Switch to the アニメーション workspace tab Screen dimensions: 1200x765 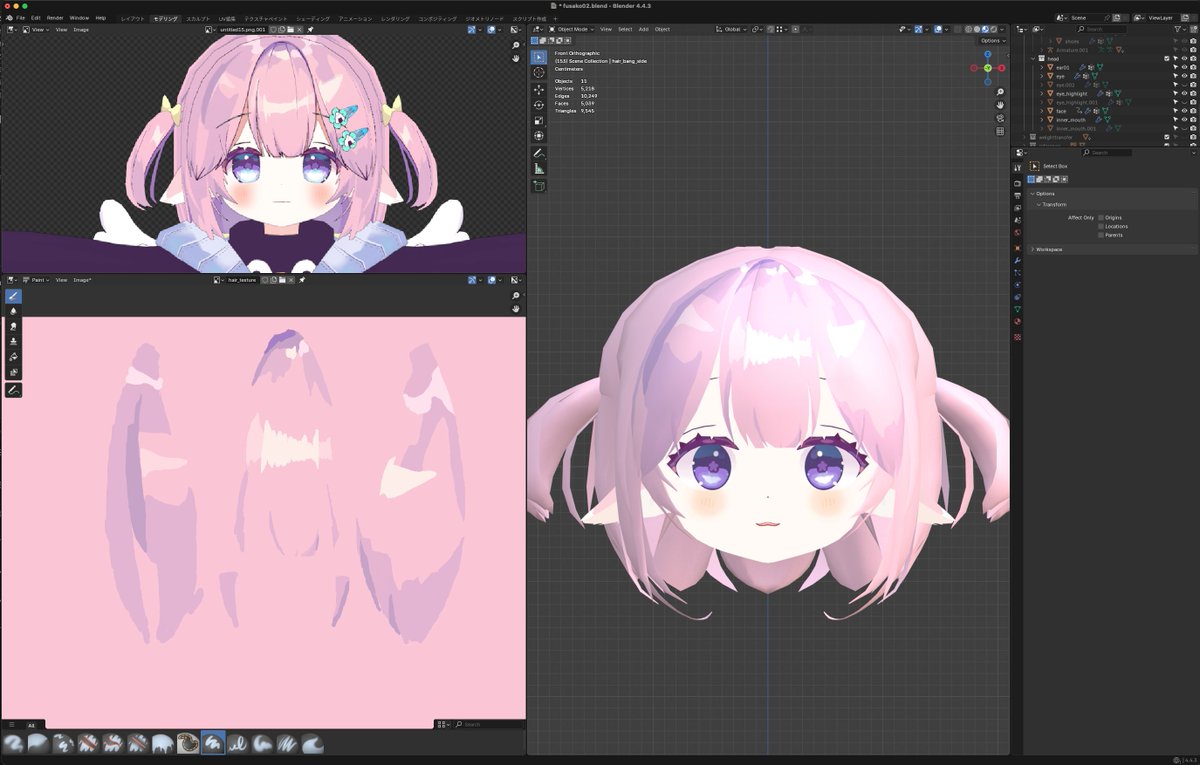pyautogui.click(x=355, y=18)
